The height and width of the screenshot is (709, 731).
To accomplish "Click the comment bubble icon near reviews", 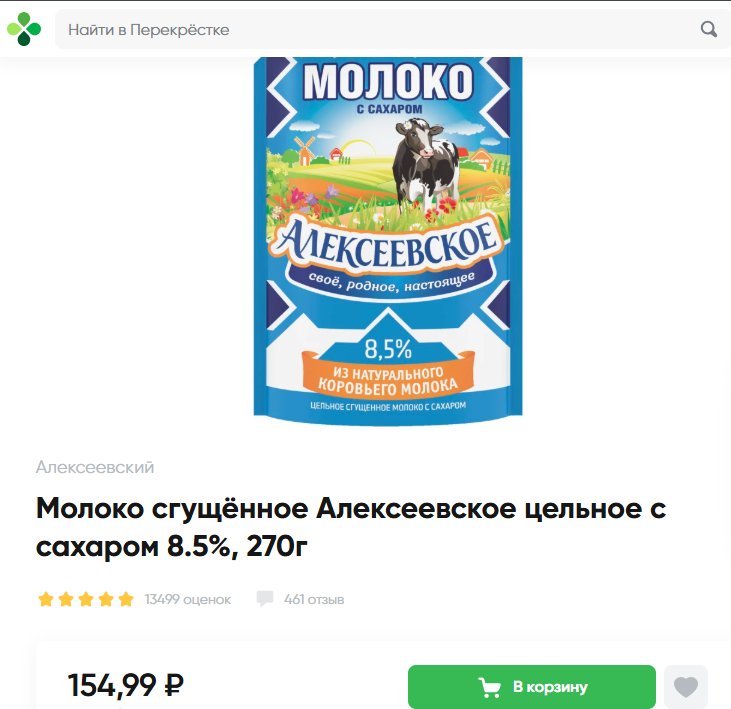I will (x=265, y=599).
